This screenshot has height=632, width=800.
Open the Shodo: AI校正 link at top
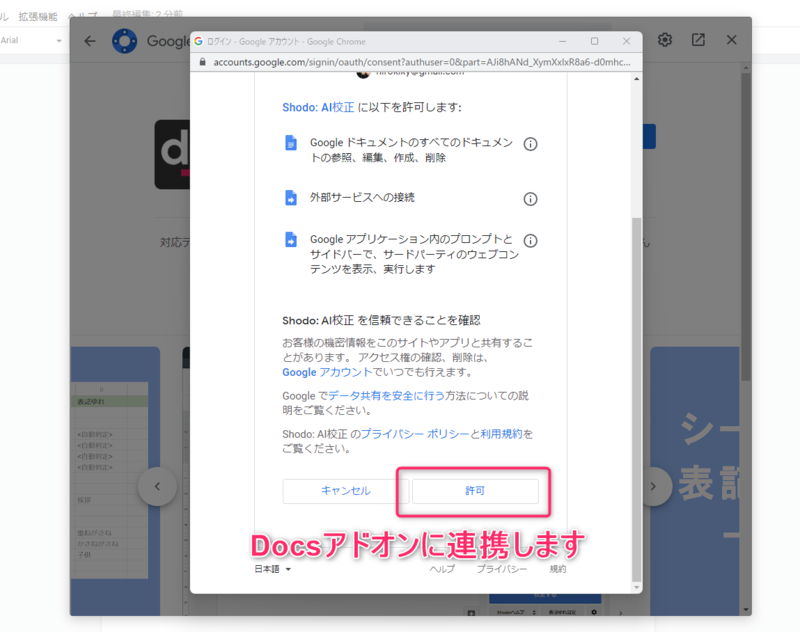click(x=318, y=107)
